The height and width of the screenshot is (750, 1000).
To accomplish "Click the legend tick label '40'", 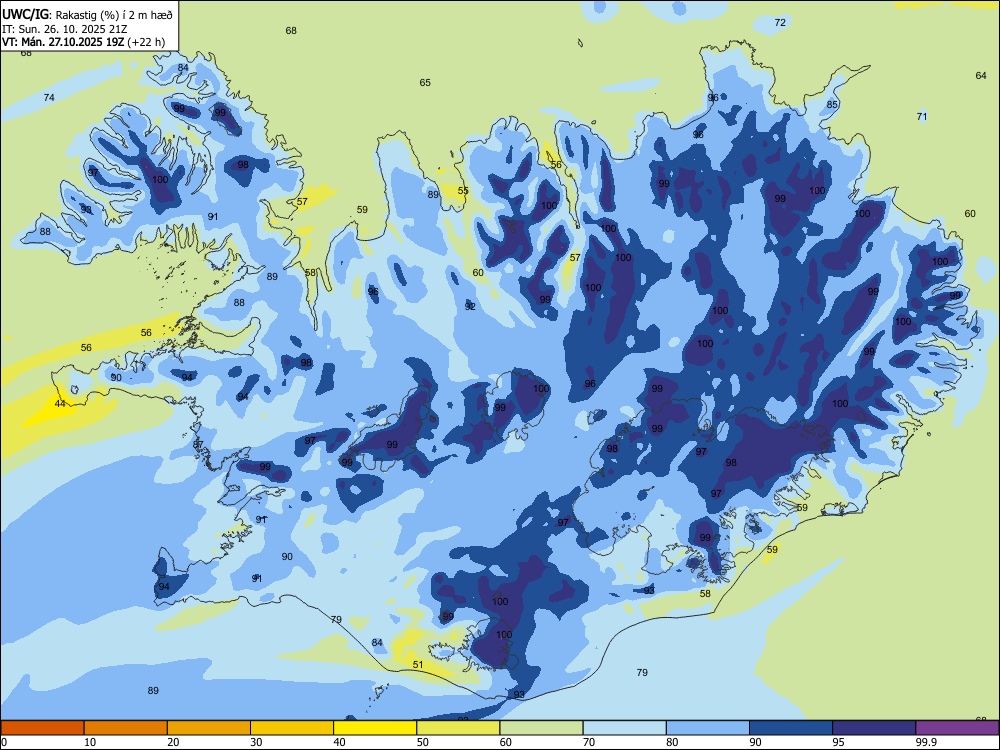I will pyautogui.click(x=340, y=742).
